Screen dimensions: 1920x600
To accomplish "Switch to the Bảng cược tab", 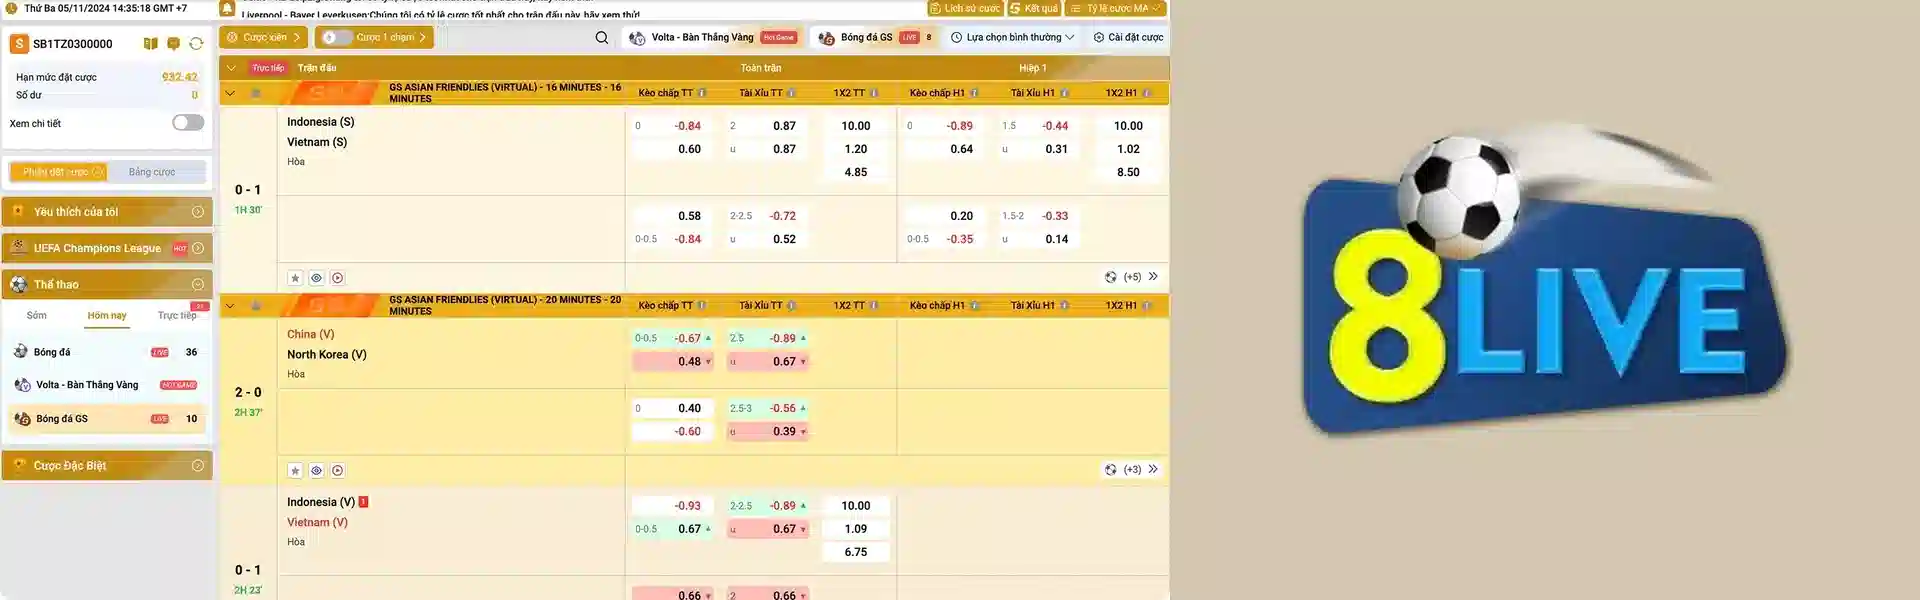I will [152, 172].
